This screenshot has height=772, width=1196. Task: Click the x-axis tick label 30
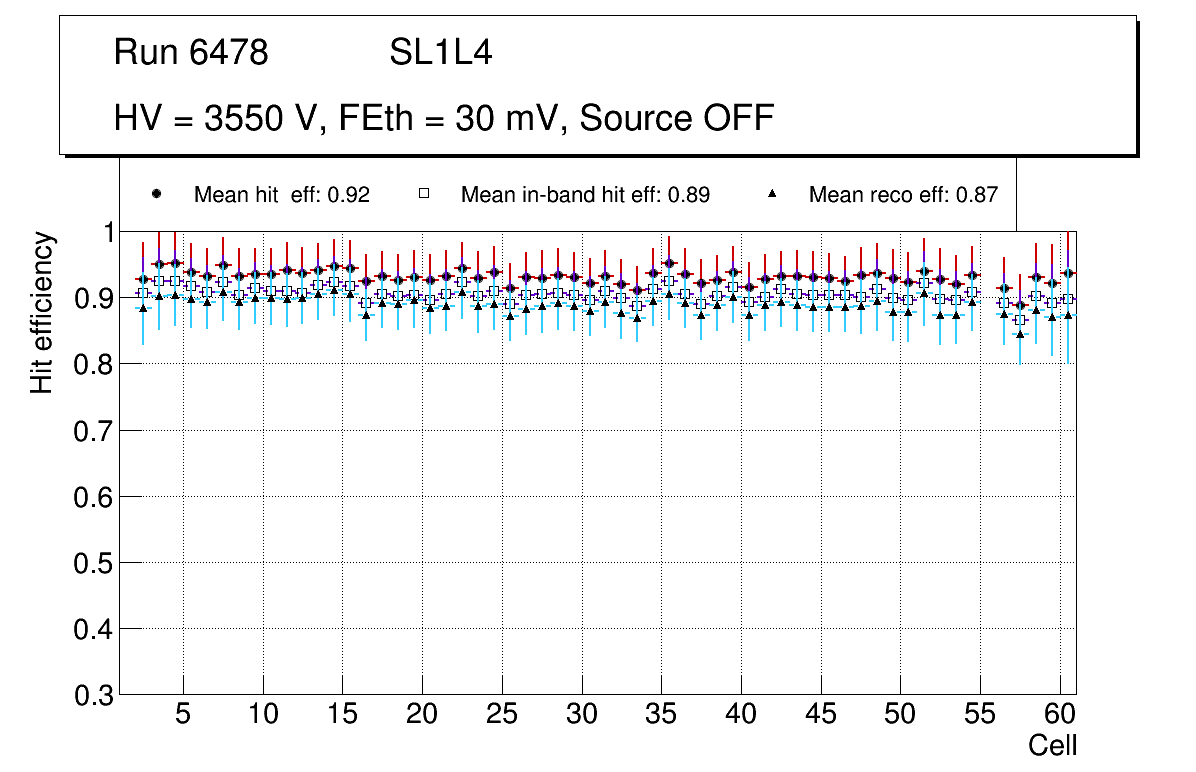(582, 716)
